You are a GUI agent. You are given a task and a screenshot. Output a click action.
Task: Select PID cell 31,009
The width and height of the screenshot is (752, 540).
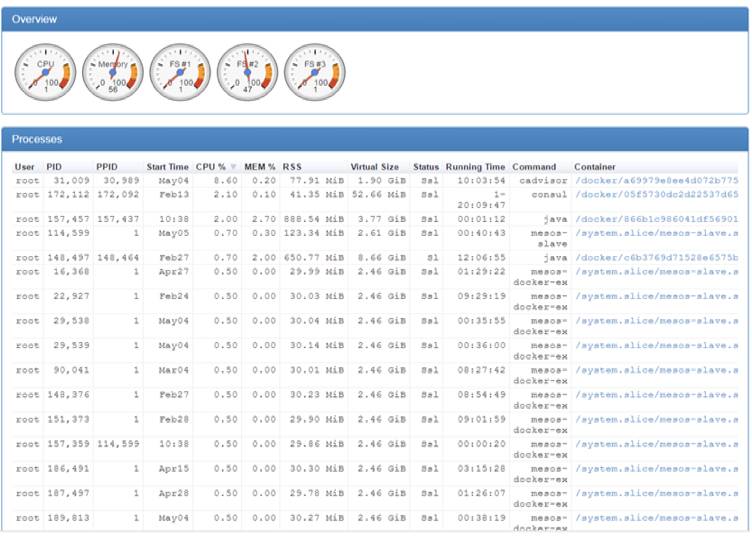click(x=71, y=181)
